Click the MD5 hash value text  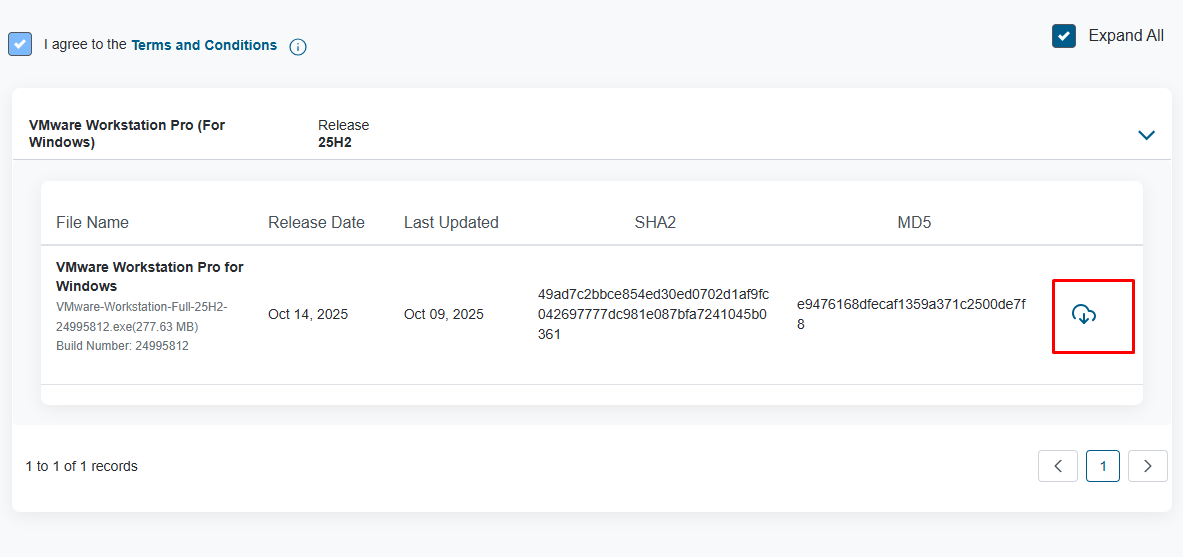(x=910, y=314)
